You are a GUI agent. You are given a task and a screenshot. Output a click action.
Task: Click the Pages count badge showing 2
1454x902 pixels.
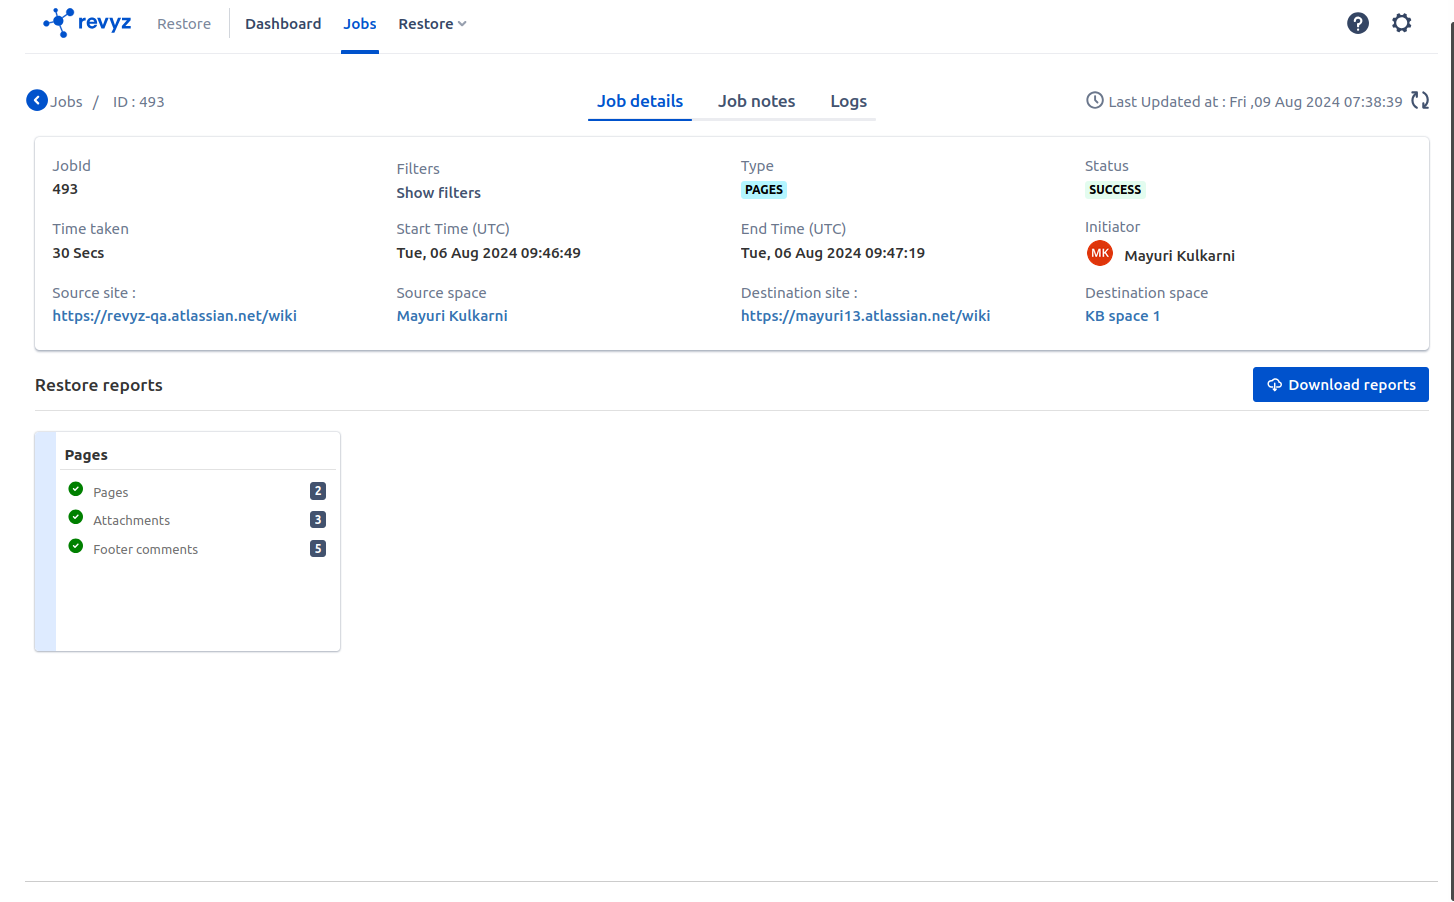[x=318, y=491]
